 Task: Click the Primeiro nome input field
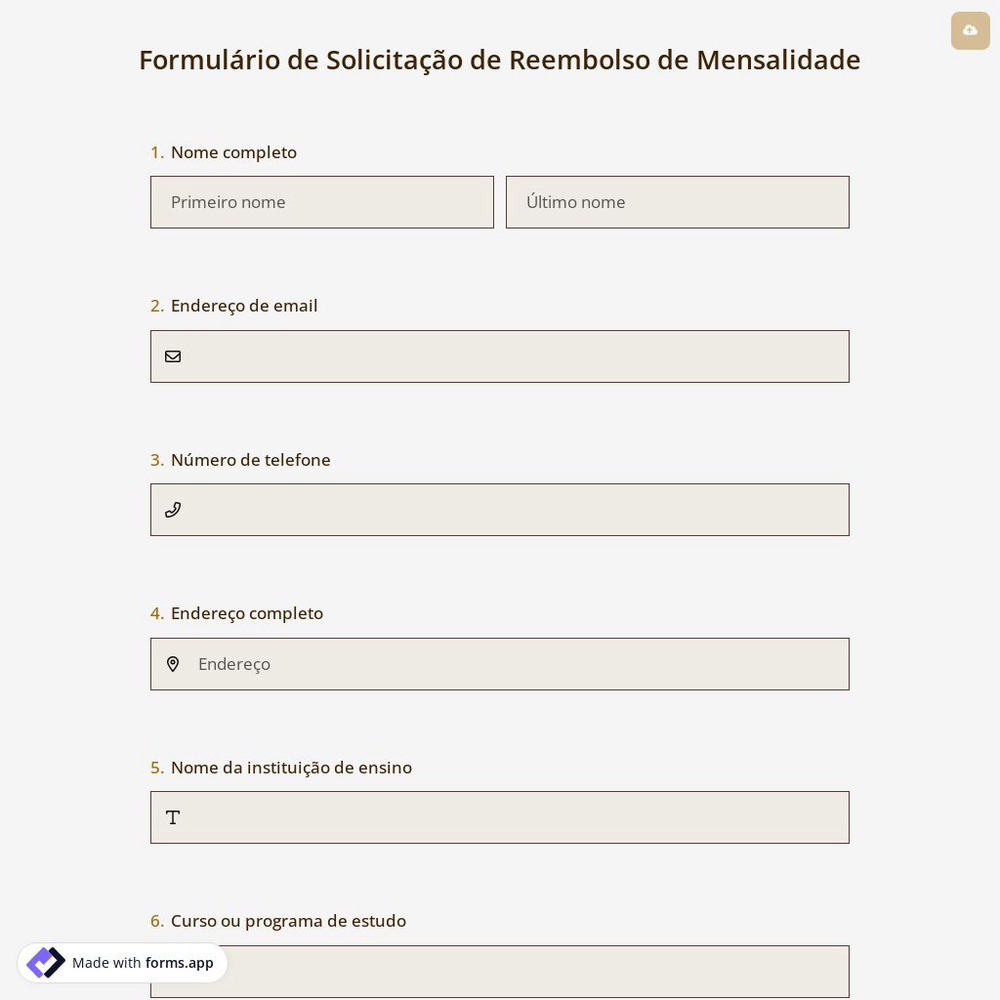pyautogui.click(x=322, y=202)
